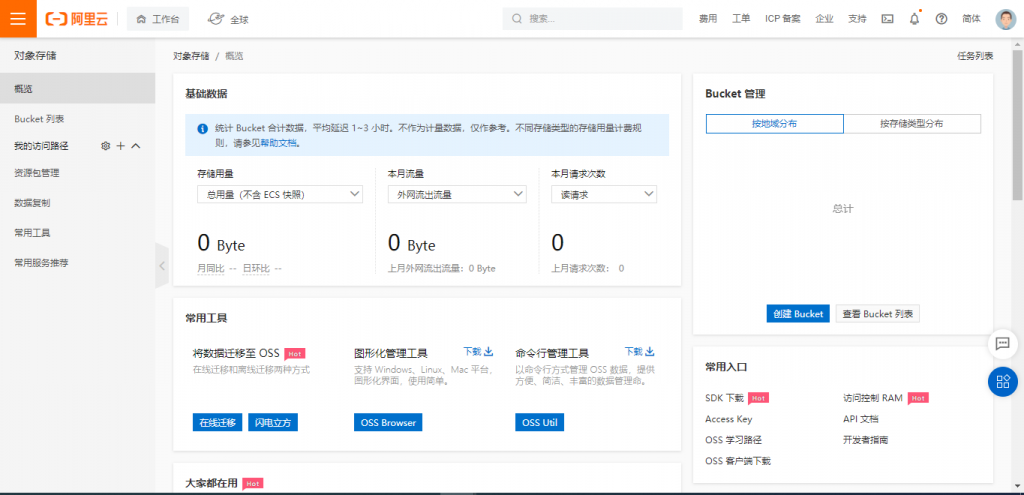The image size is (1024, 495).
Task: Open the help question mark icon
Action: pyautogui.click(x=941, y=19)
